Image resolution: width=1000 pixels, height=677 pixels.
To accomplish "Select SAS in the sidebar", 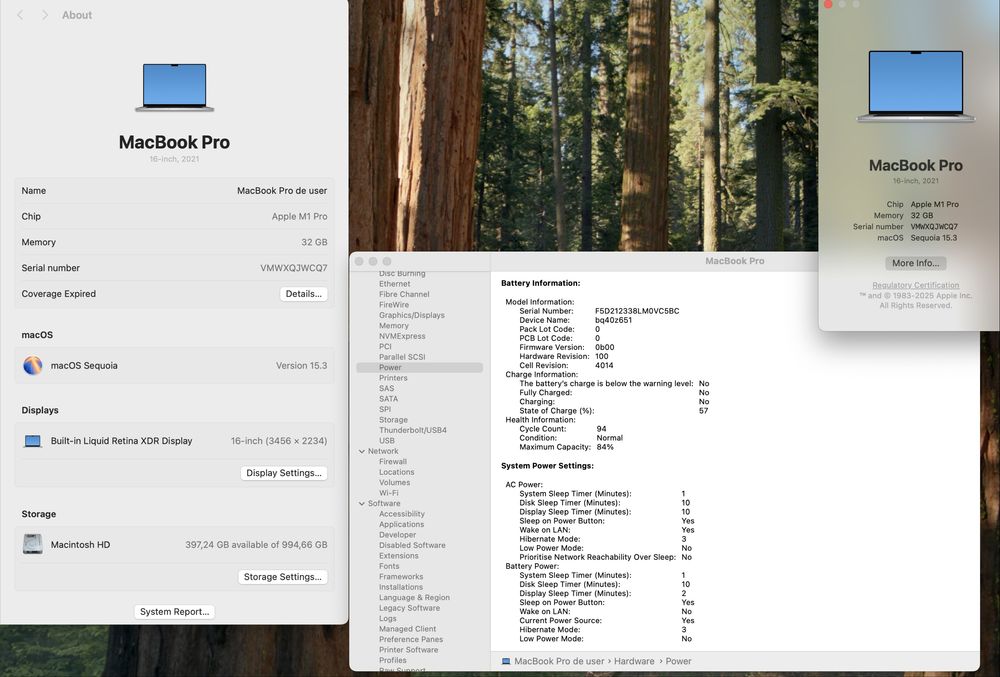I will coord(386,388).
